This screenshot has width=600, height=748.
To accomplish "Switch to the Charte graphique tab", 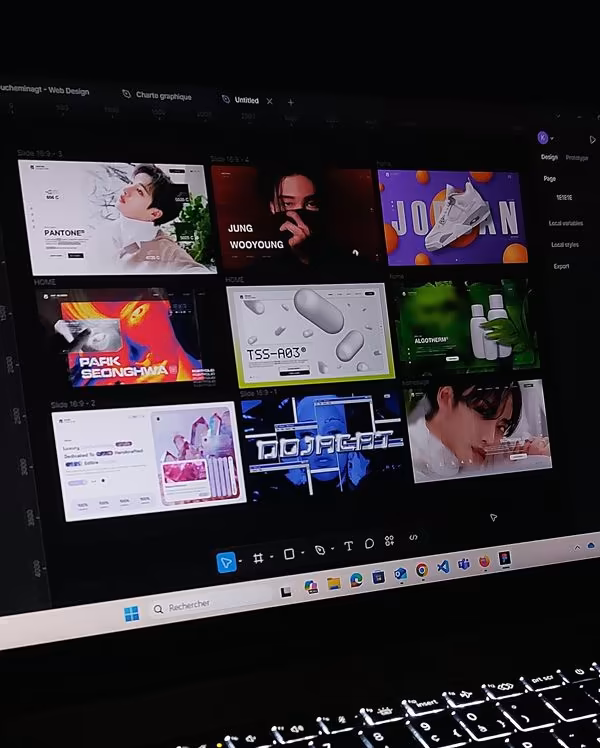I will (157, 95).
